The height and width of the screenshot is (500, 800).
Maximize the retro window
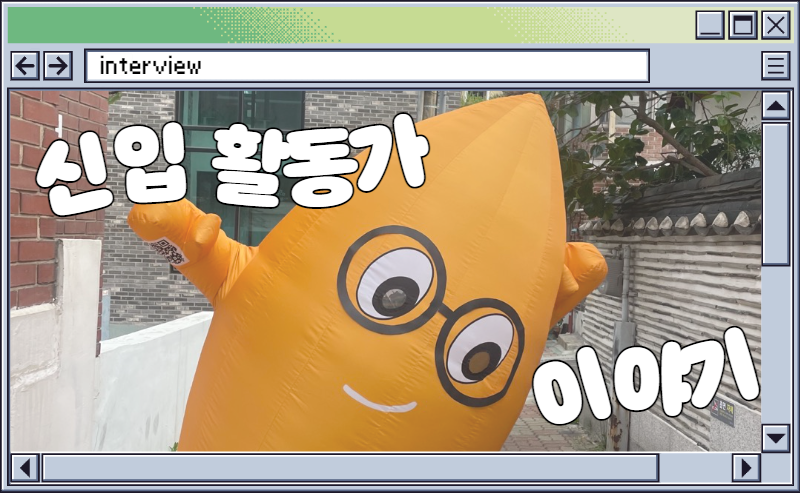pyautogui.click(x=742, y=24)
